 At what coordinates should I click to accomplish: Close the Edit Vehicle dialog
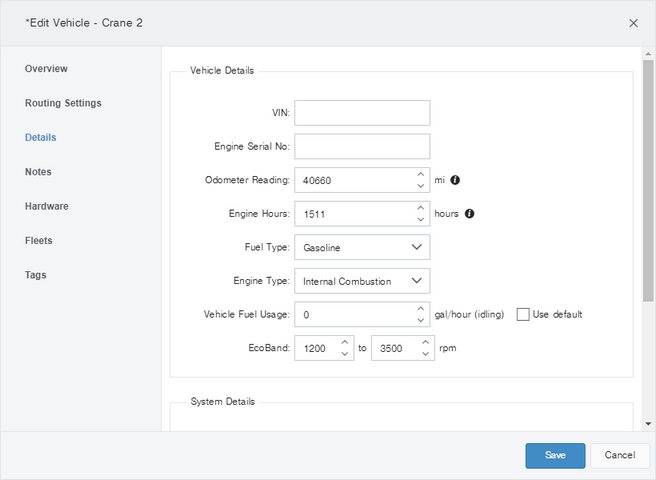[633, 23]
